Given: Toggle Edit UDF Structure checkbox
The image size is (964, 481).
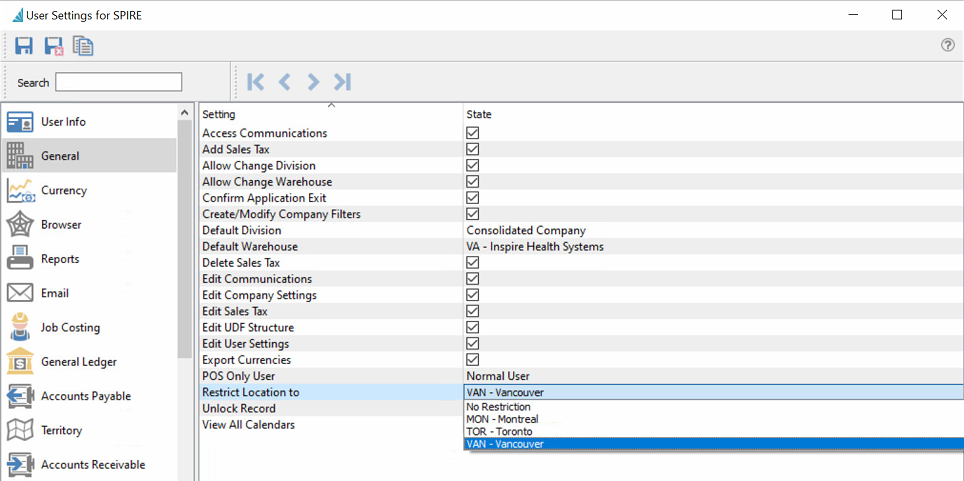Looking at the screenshot, I should [472, 327].
